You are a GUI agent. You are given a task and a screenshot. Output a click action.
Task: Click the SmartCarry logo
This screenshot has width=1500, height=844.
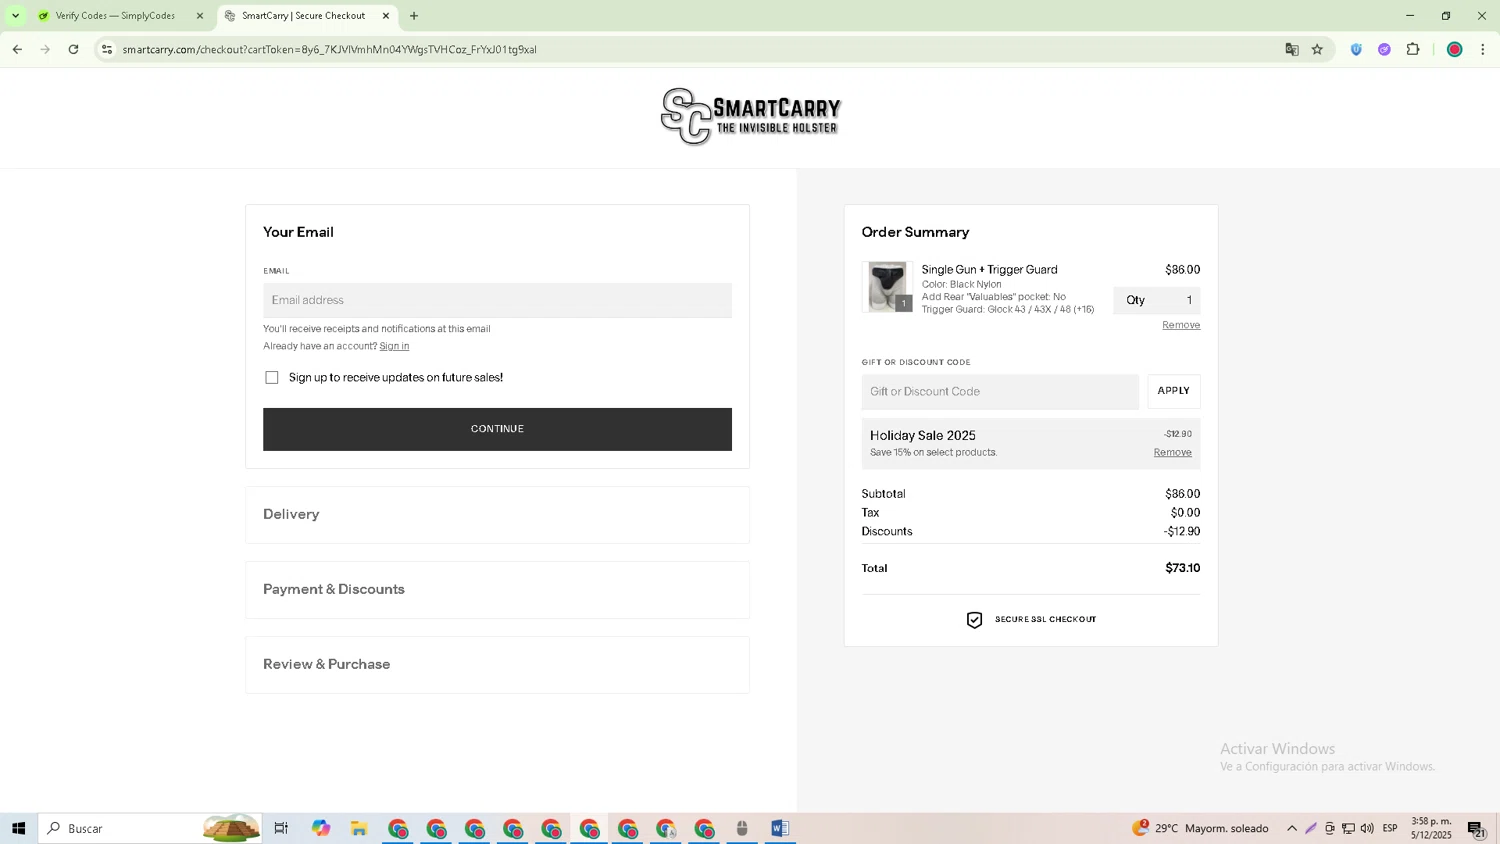coord(751,116)
